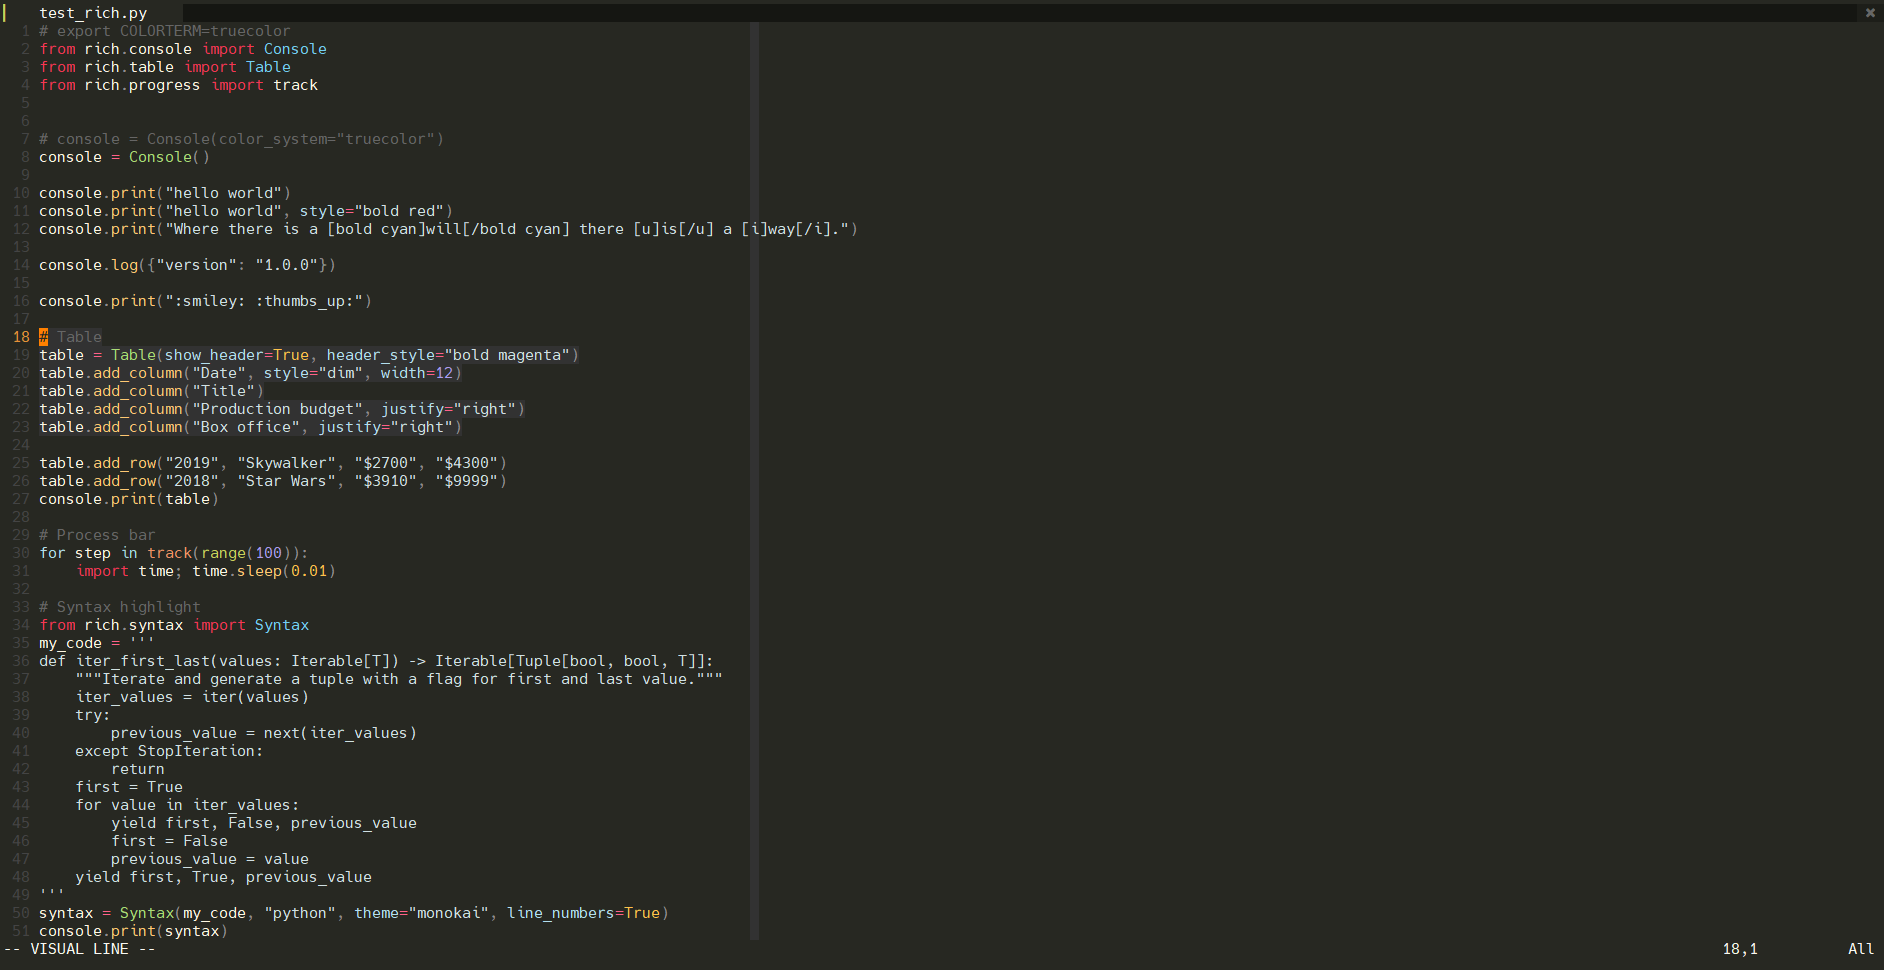Click the add_column("Title") line

click(x=151, y=391)
